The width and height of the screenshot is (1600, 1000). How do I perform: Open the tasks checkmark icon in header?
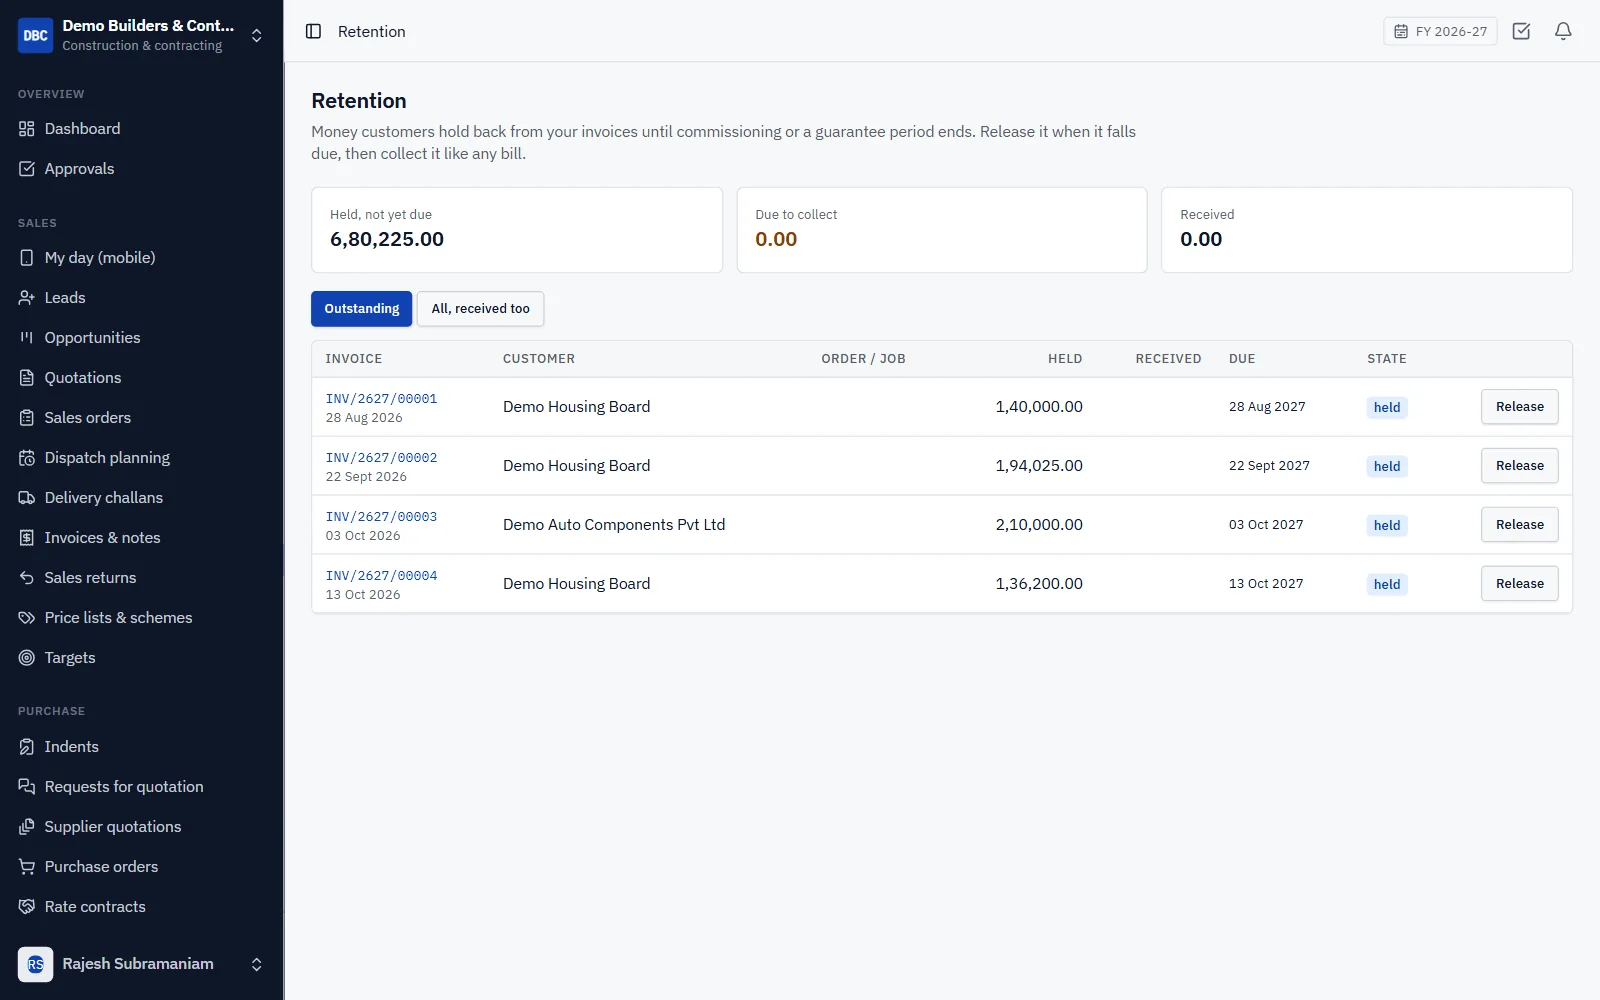[1521, 31]
